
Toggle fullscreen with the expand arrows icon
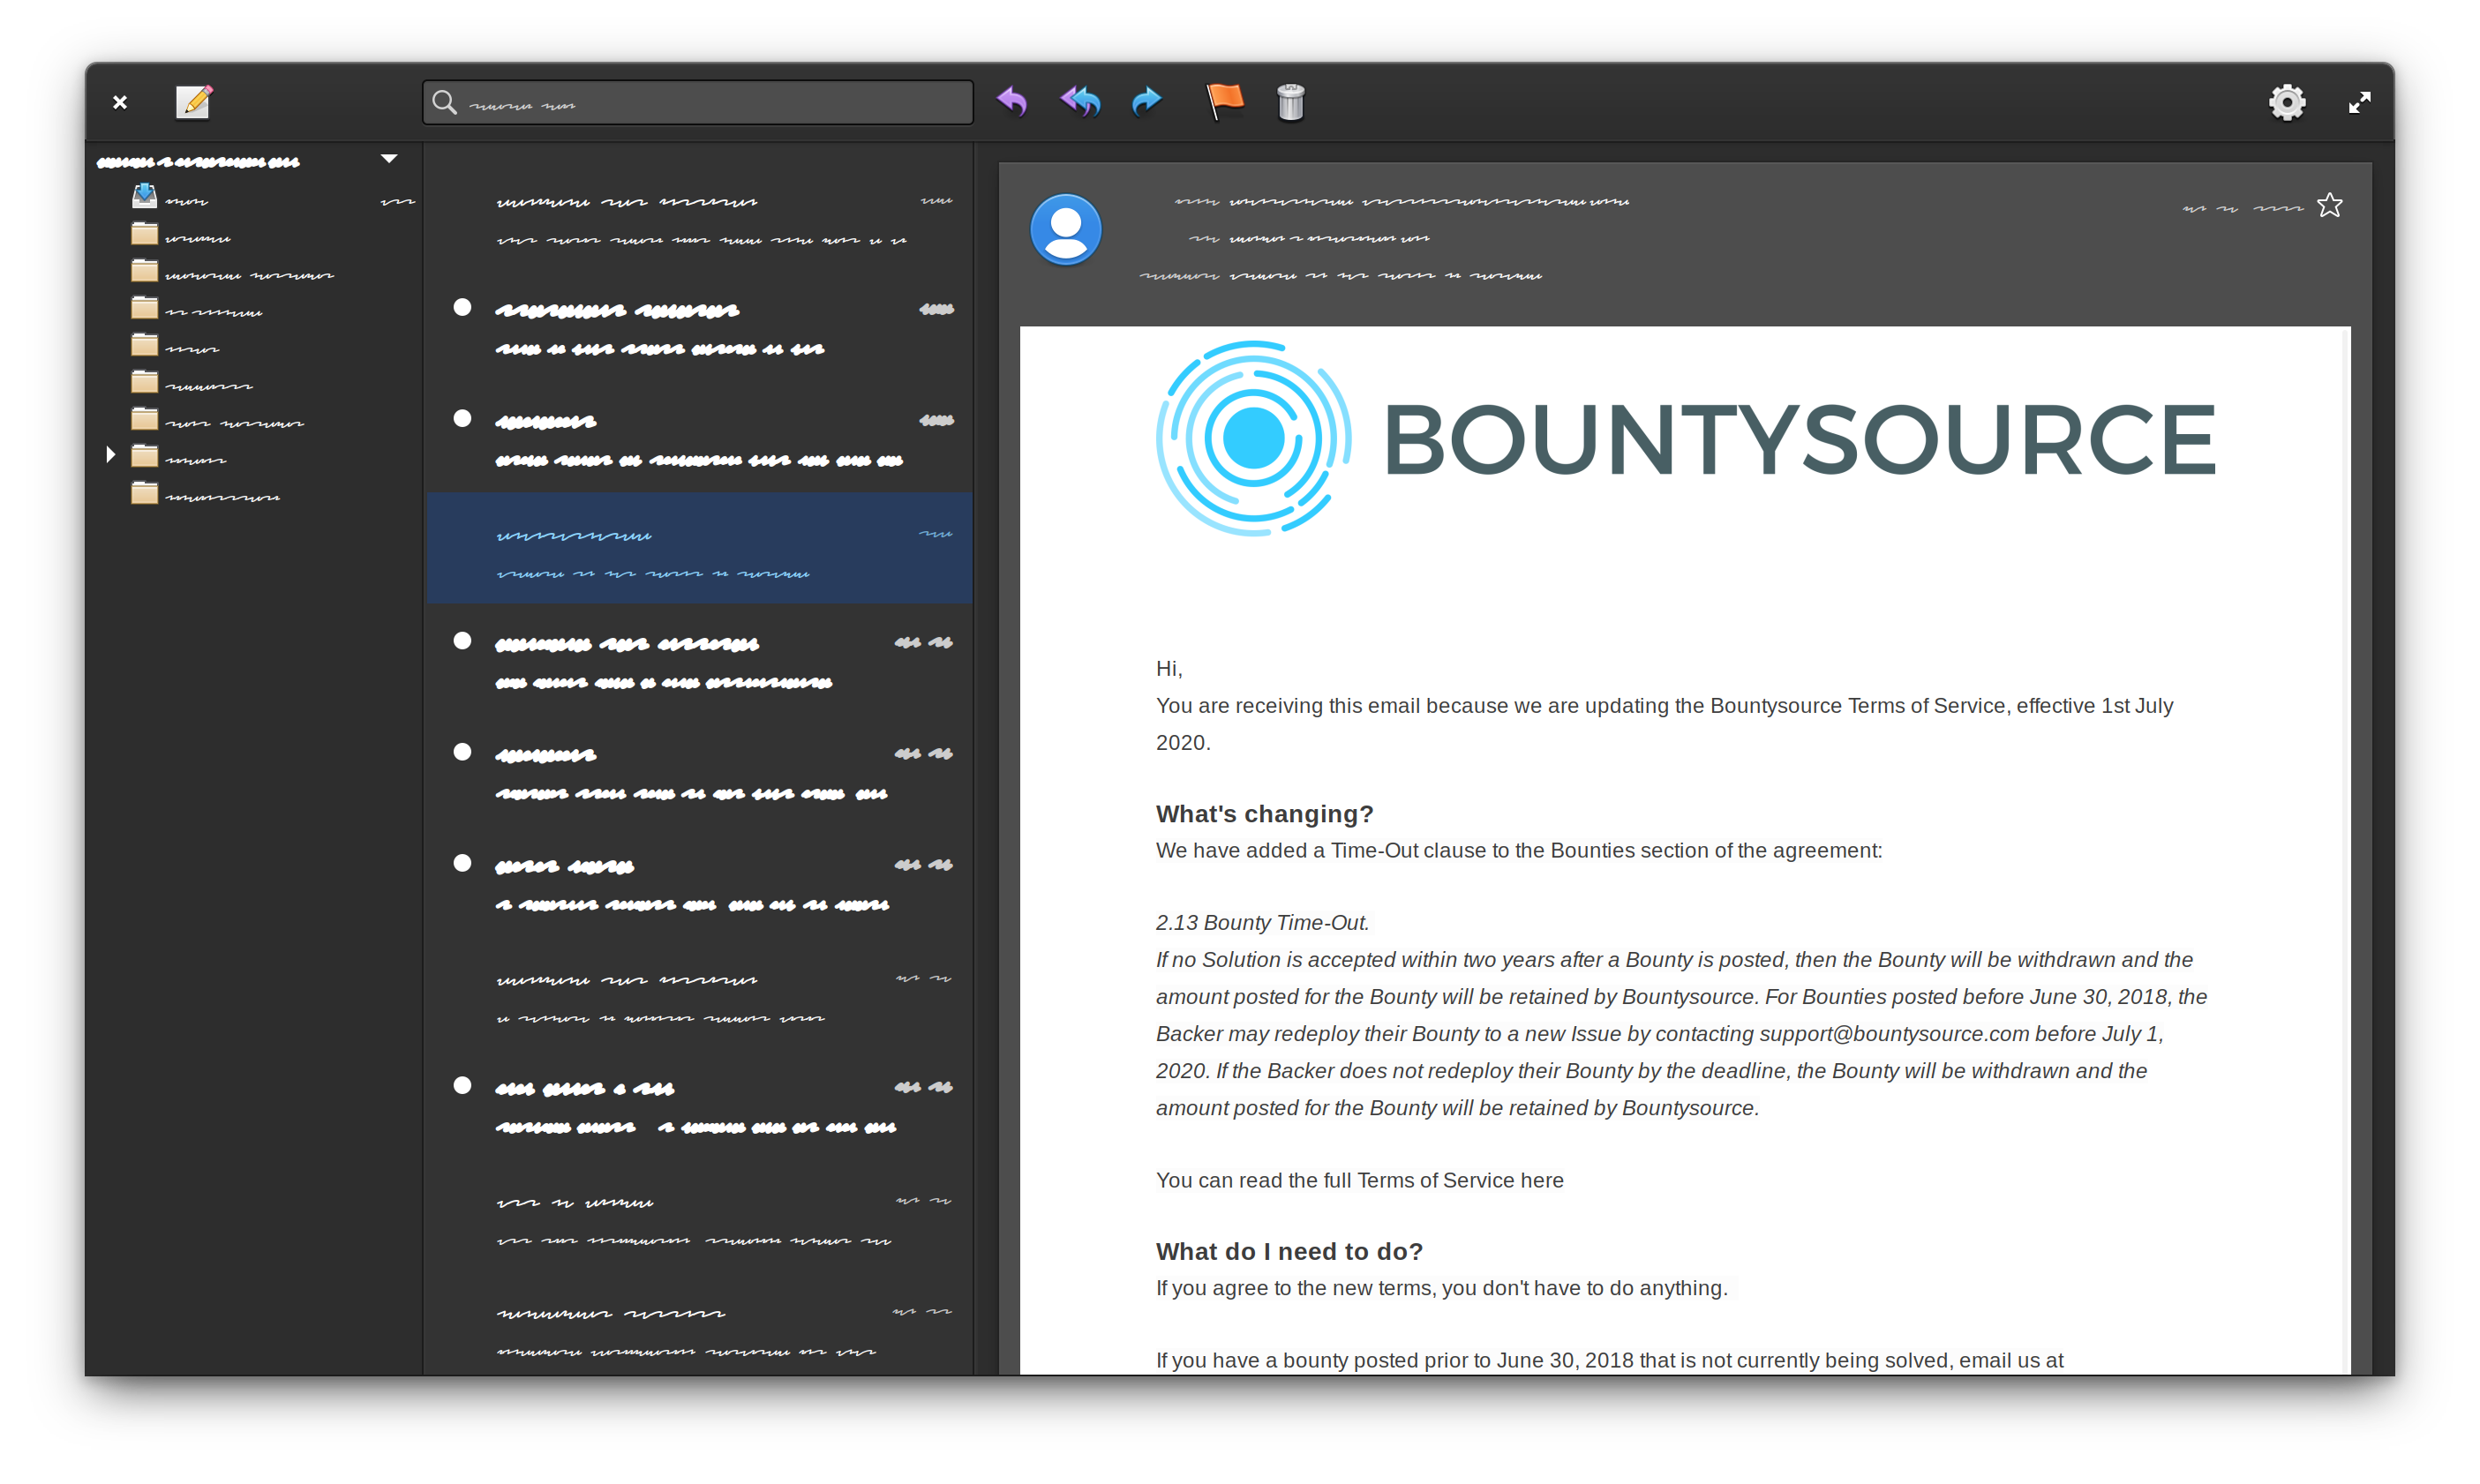pos(2359,103)
